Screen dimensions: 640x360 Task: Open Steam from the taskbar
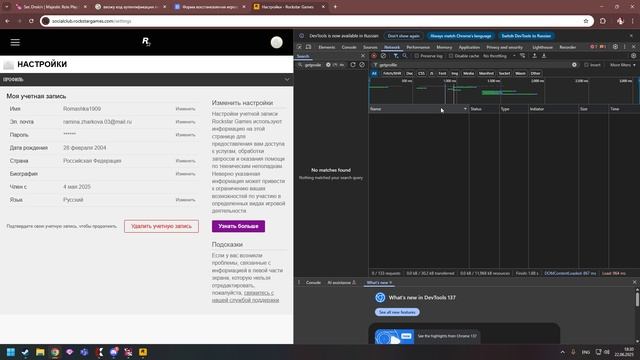[25, 352]
